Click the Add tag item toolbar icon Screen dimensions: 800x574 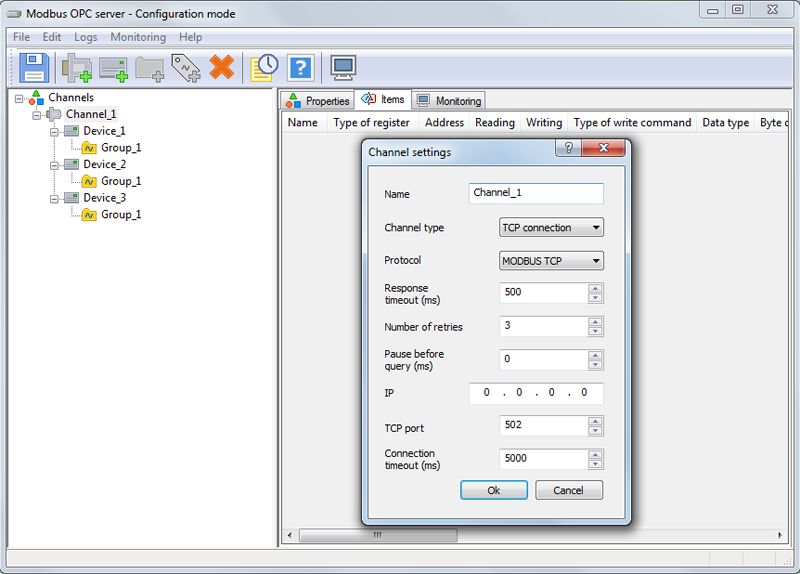(186, 68)
